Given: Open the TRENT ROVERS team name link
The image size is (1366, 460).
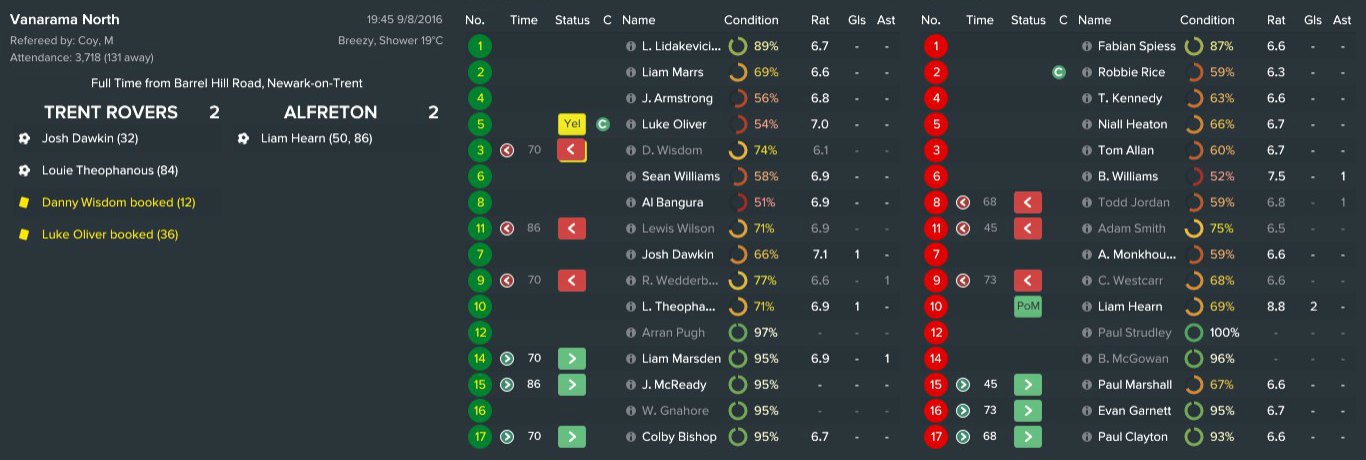Looking at the screenshot, I should click(x=111, y=112).
